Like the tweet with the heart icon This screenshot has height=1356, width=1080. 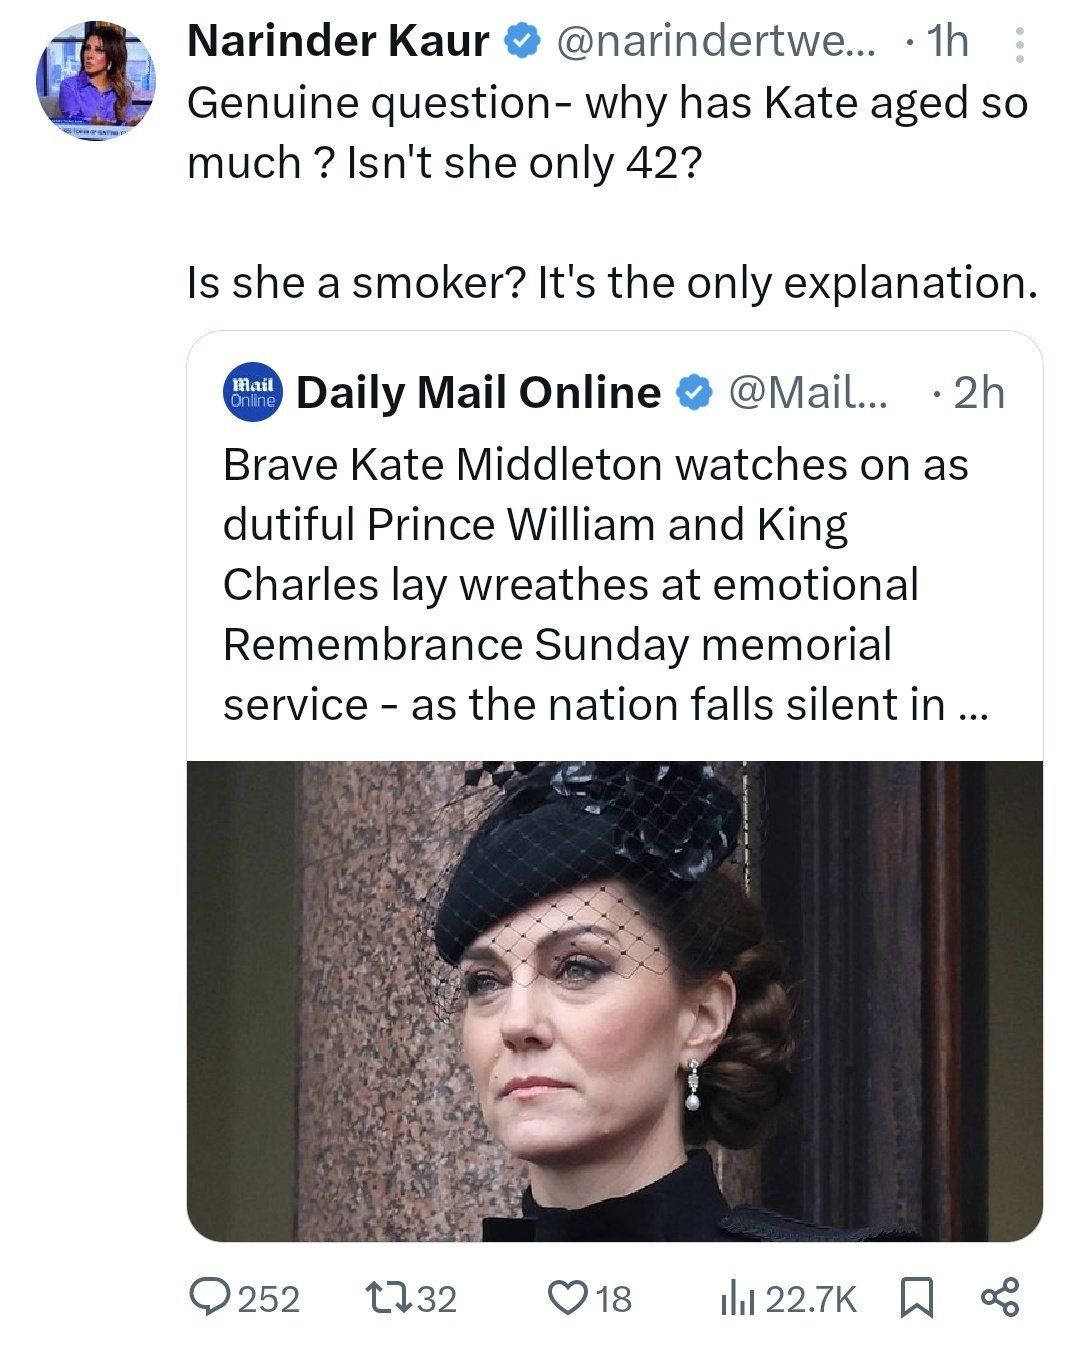pyautogui.click(x=568, y=1298)
